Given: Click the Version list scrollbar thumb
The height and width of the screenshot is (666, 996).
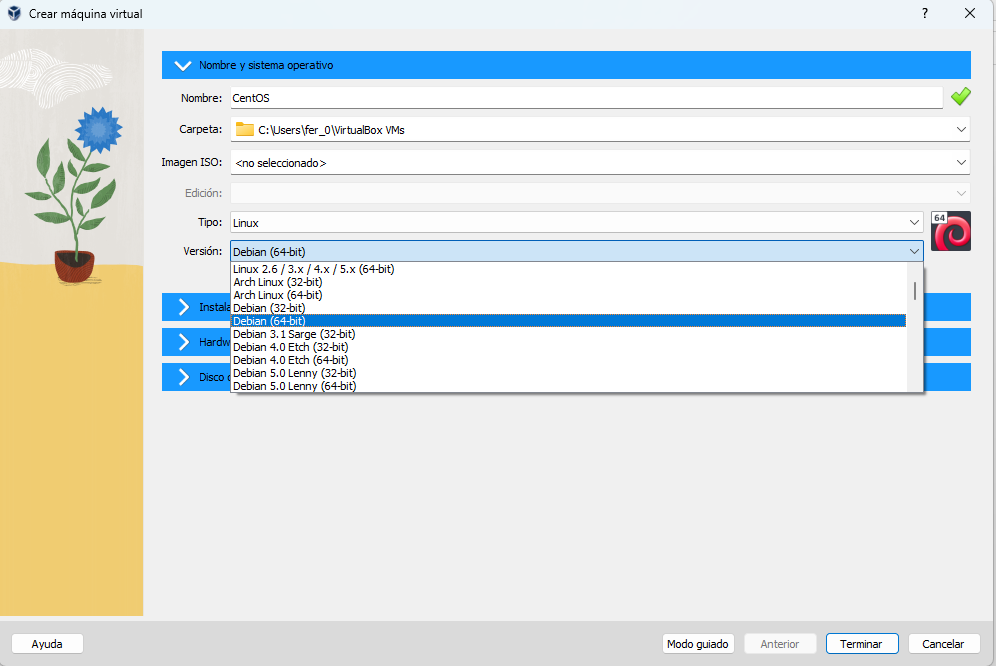Looking at the screenshot, I should coord(915,290).
